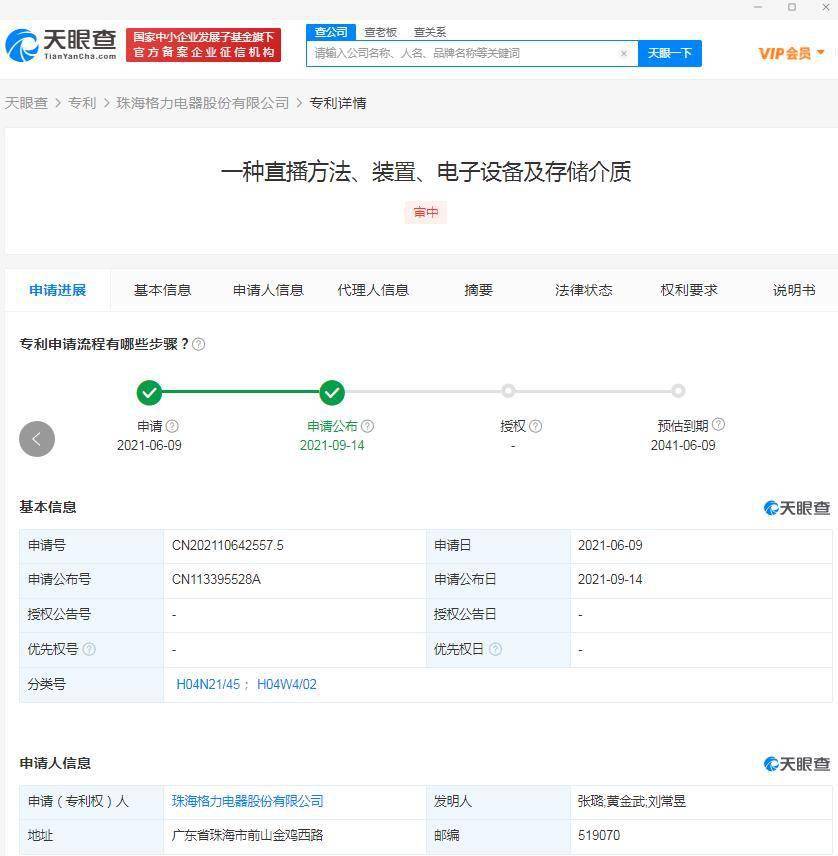838x856 pixels.
Task: Clear the search box with x icon
Action: tap(624, 53)
